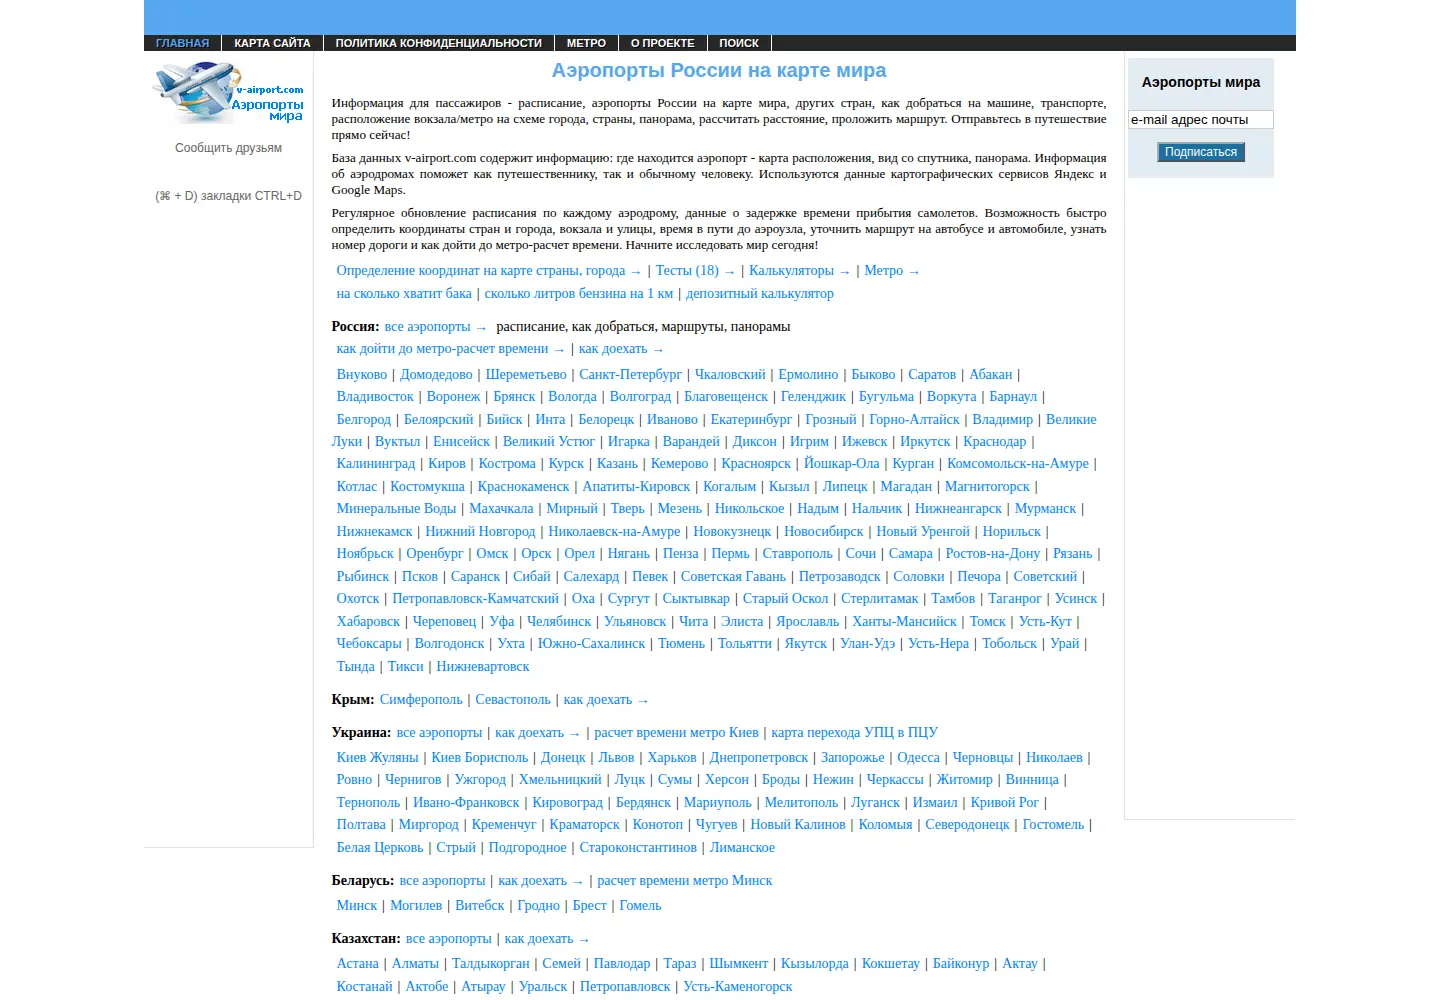Select the Домодедово airport link
The height and width of the screenshot is (1000, 1440).
436,375
